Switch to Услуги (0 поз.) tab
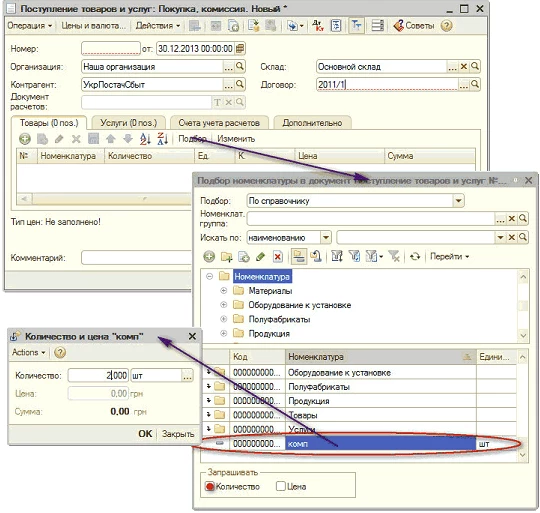The image size is (540, 513). [128, 123]
